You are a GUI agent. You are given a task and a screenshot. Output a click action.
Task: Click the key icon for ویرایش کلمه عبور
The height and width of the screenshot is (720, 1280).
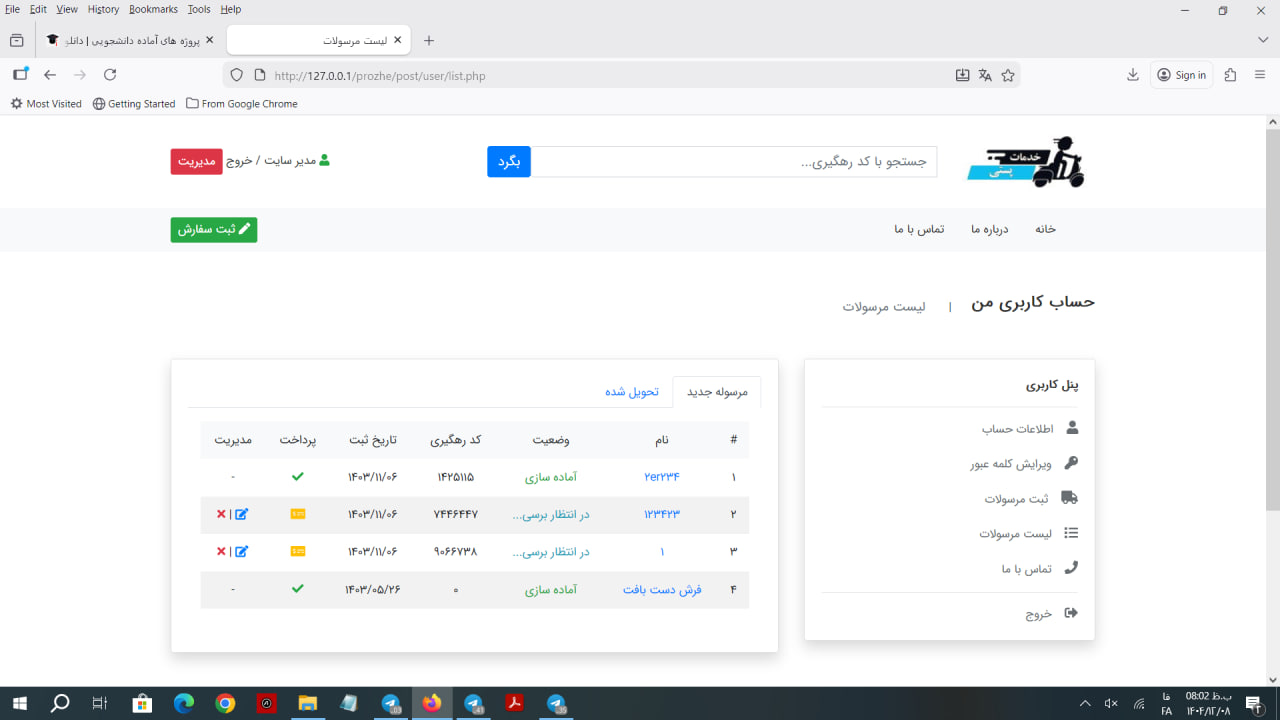point(1071,463)
